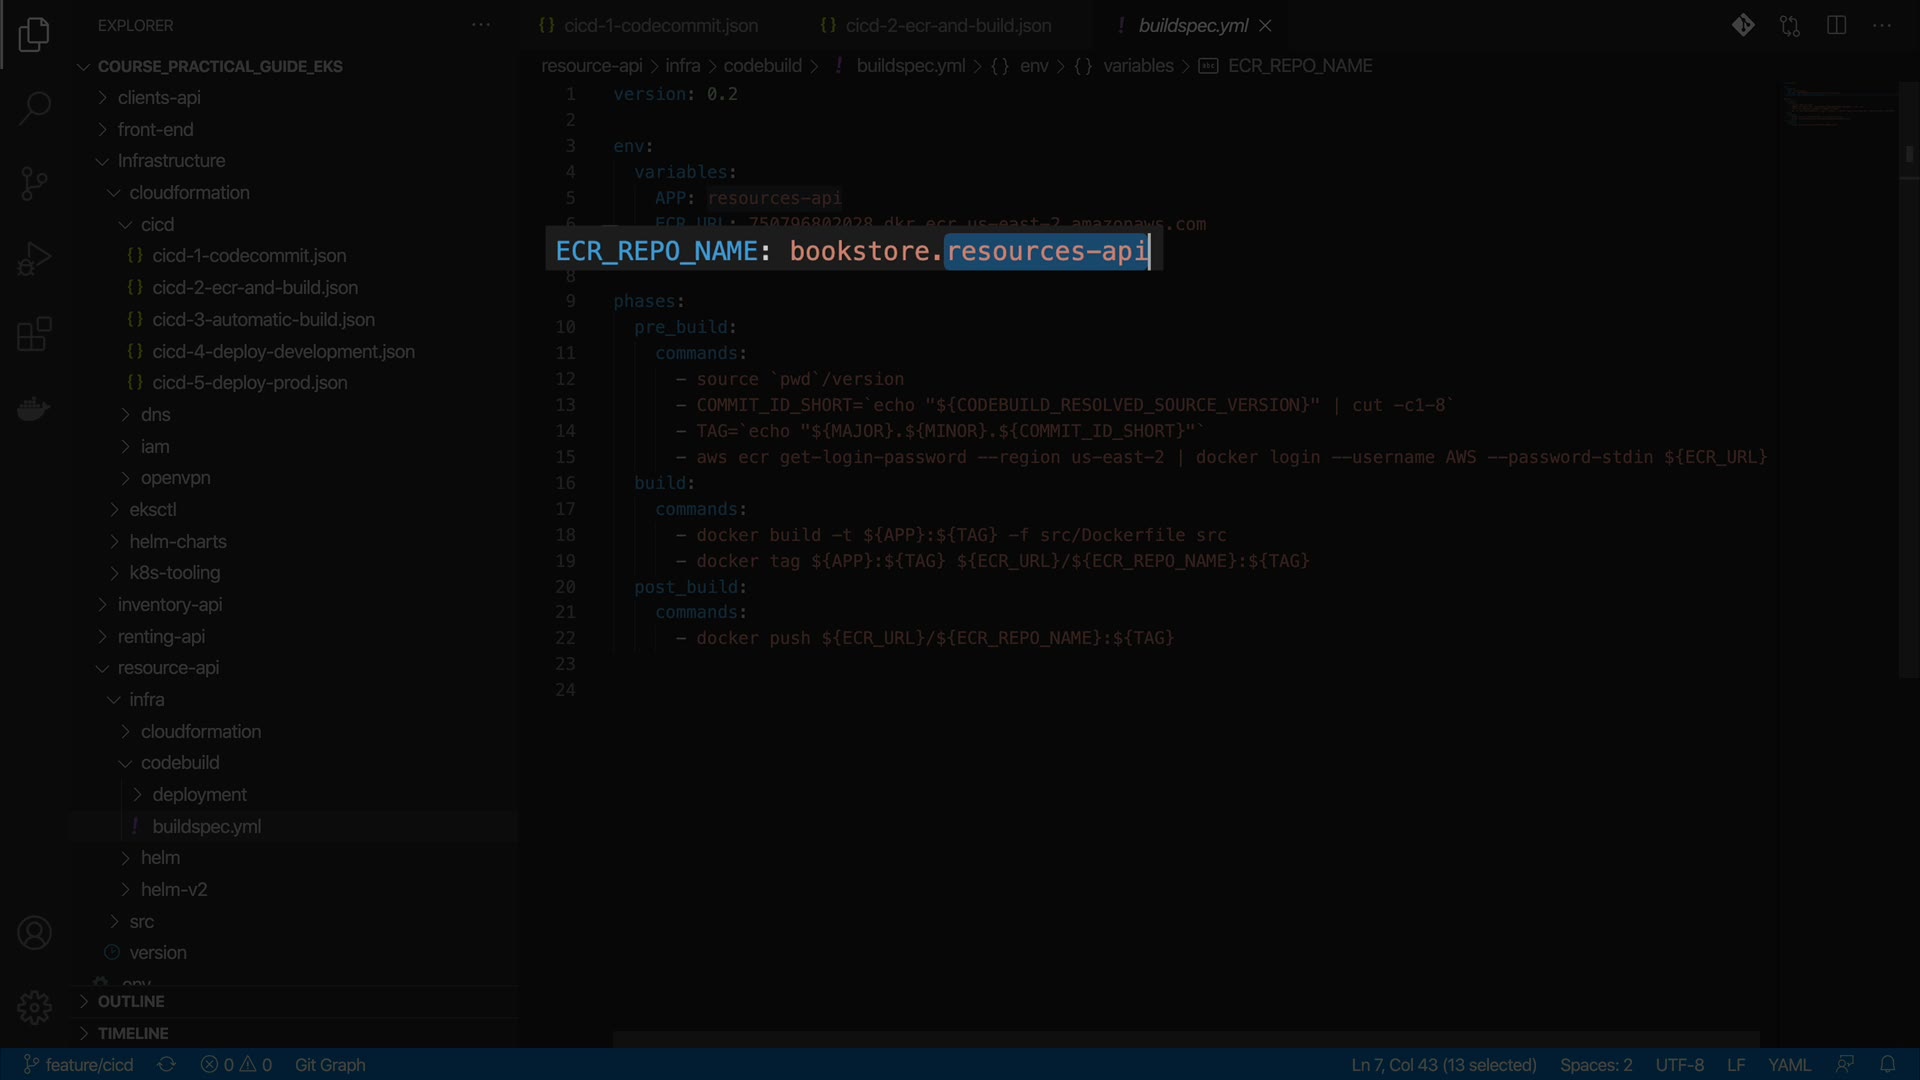Open the Source Control view
Image resolution: width=1920 pixels, height=1080 pixels.
34,183
